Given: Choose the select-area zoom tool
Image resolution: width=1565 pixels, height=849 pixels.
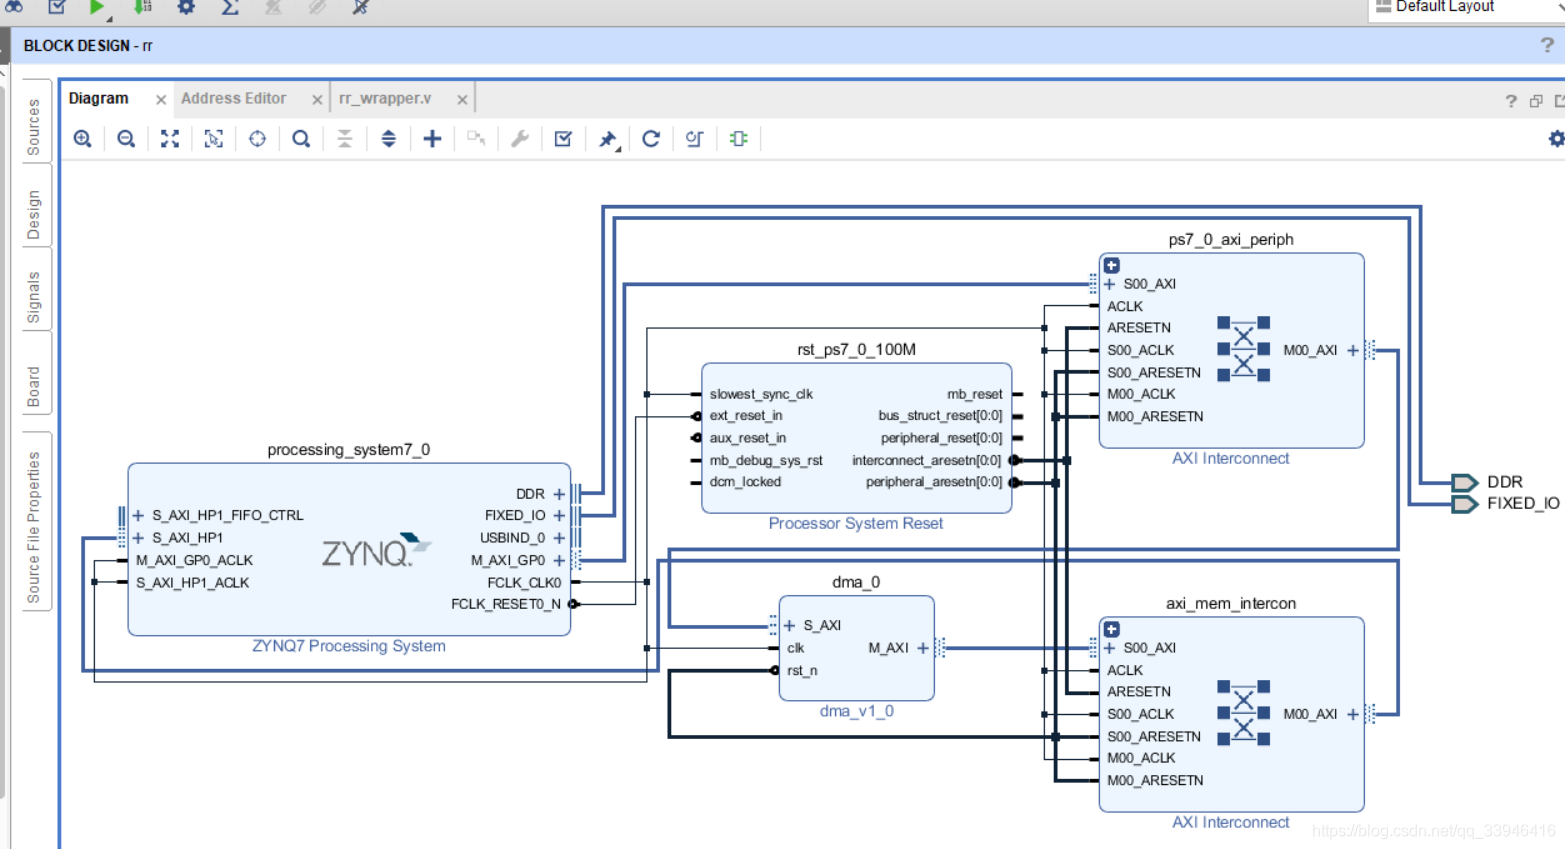Looking at the screenshot, I should (x=214, y=139).
